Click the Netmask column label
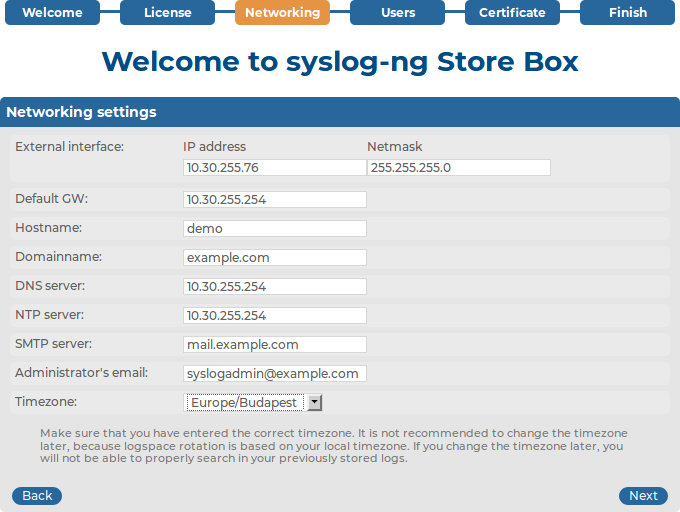This screenshot has width=680, height=512. click(x=395, y=147)
